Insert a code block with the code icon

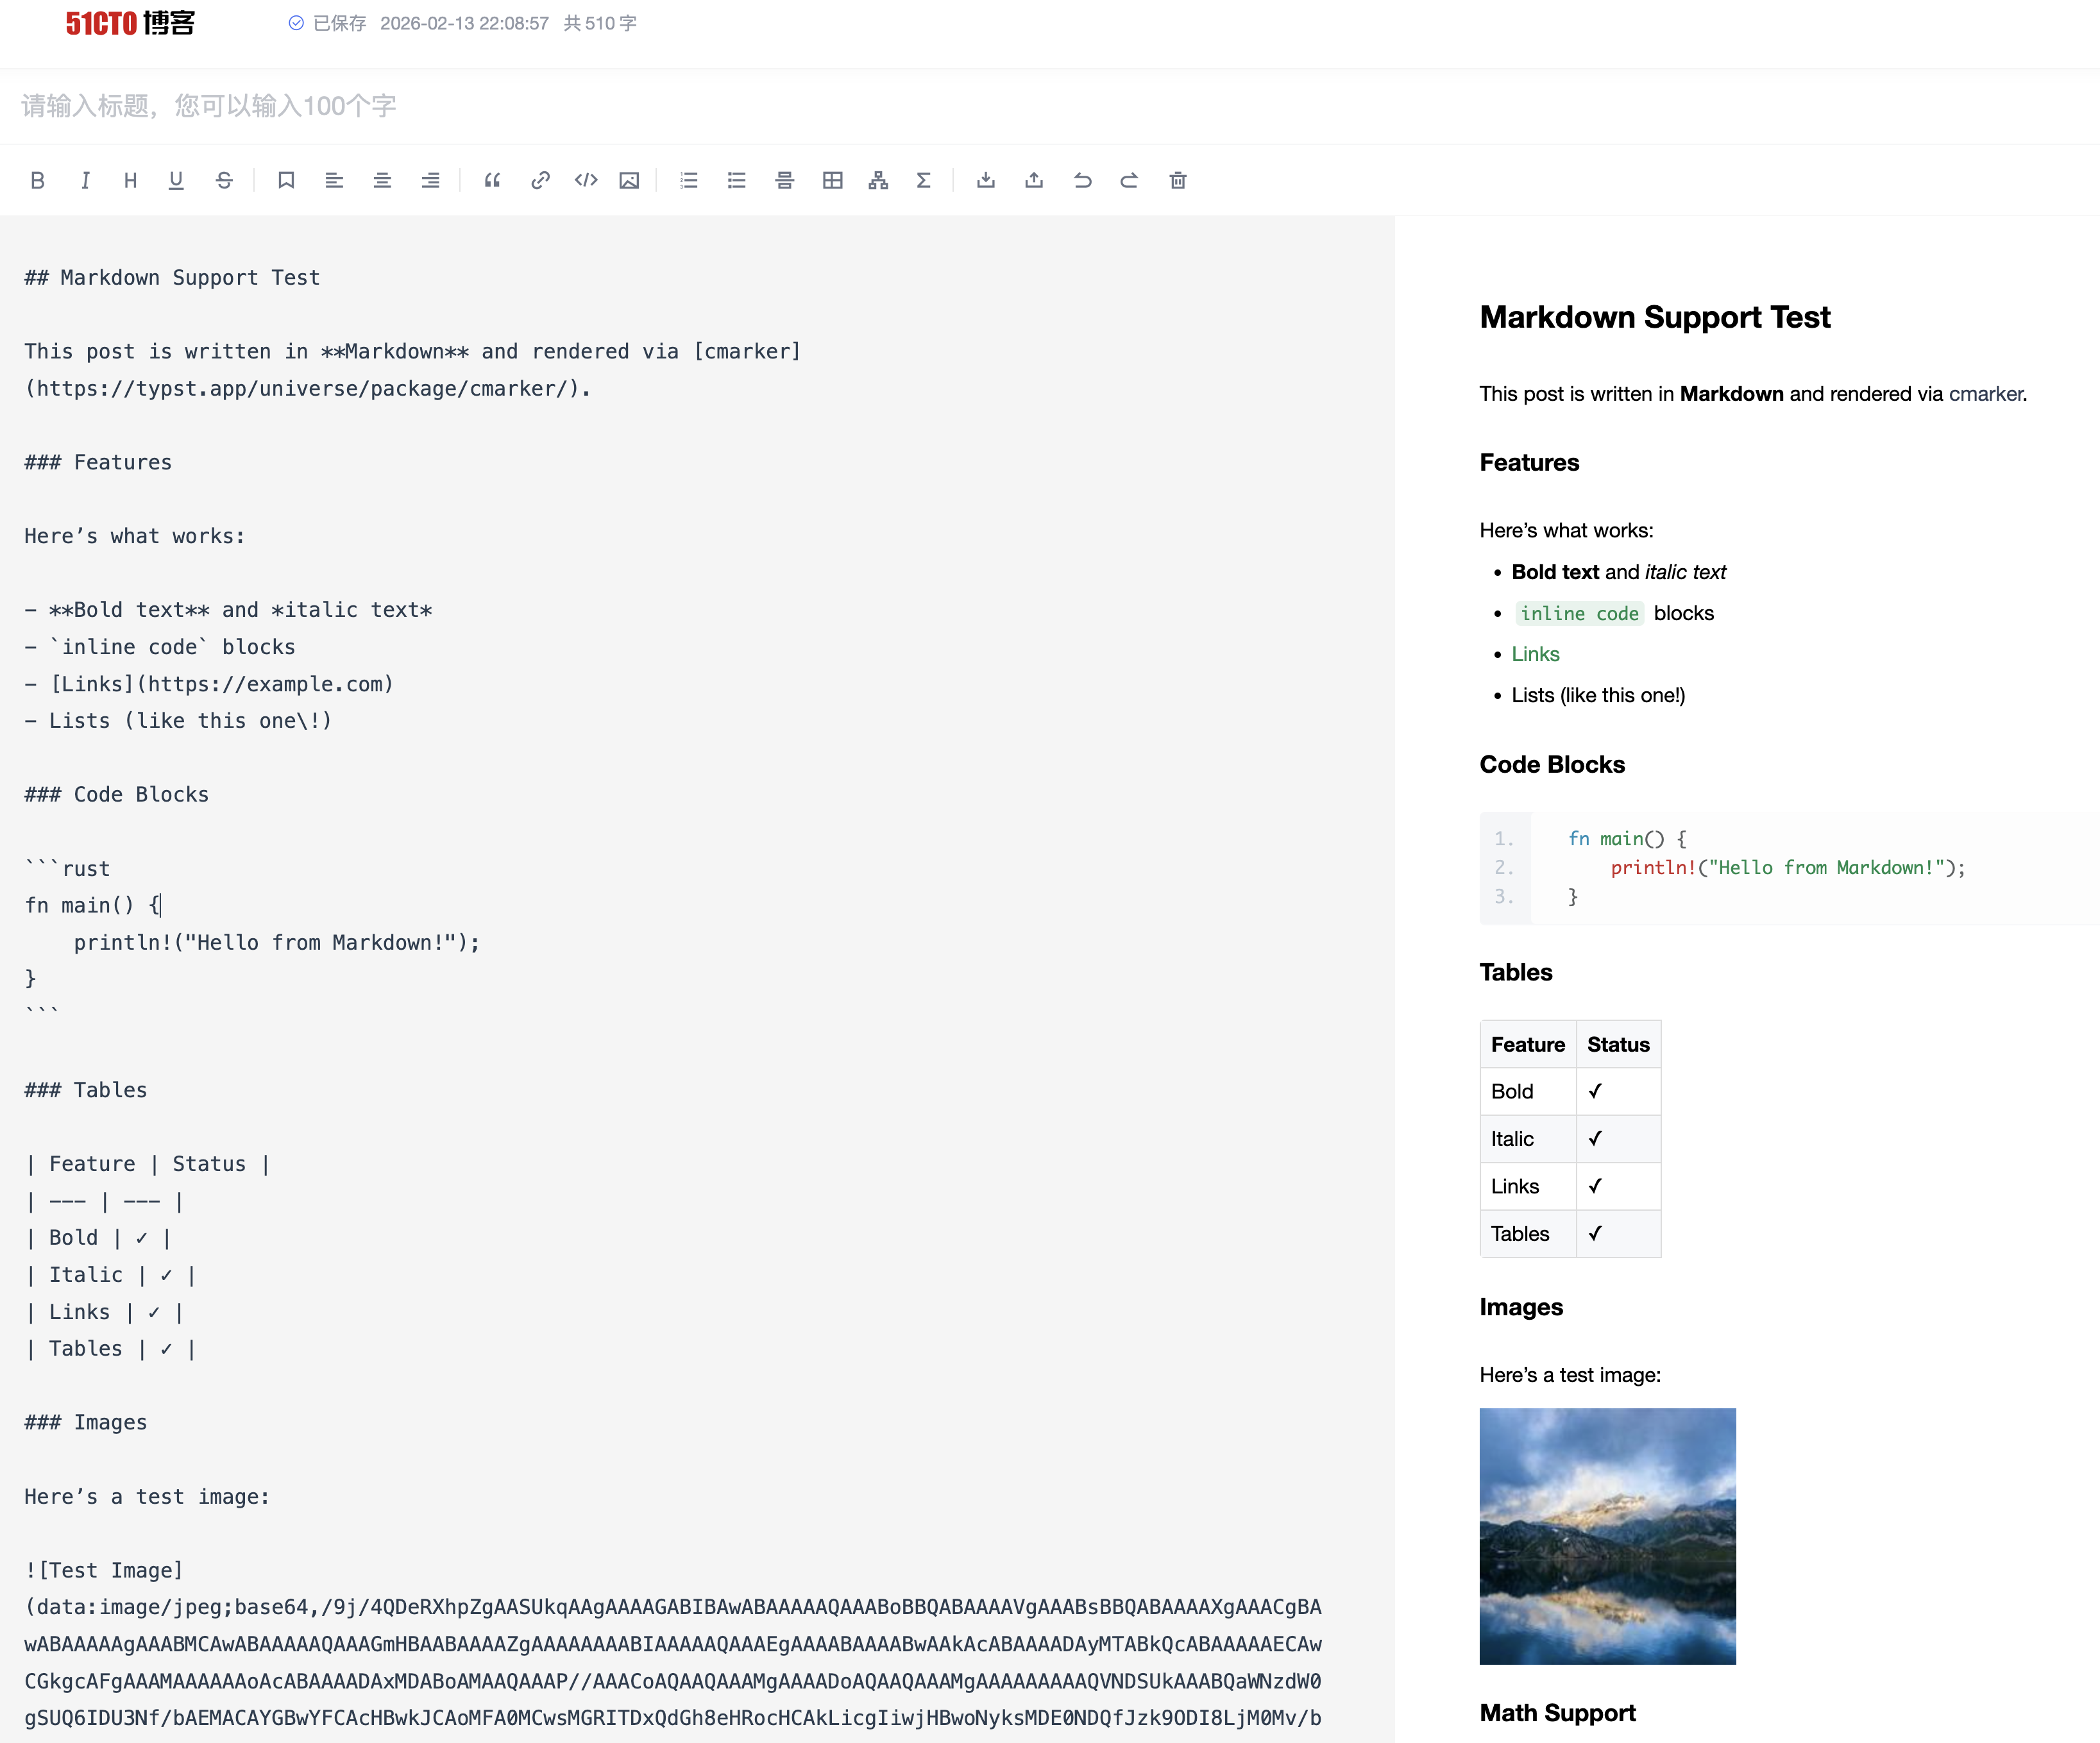(x=586, y=180)
